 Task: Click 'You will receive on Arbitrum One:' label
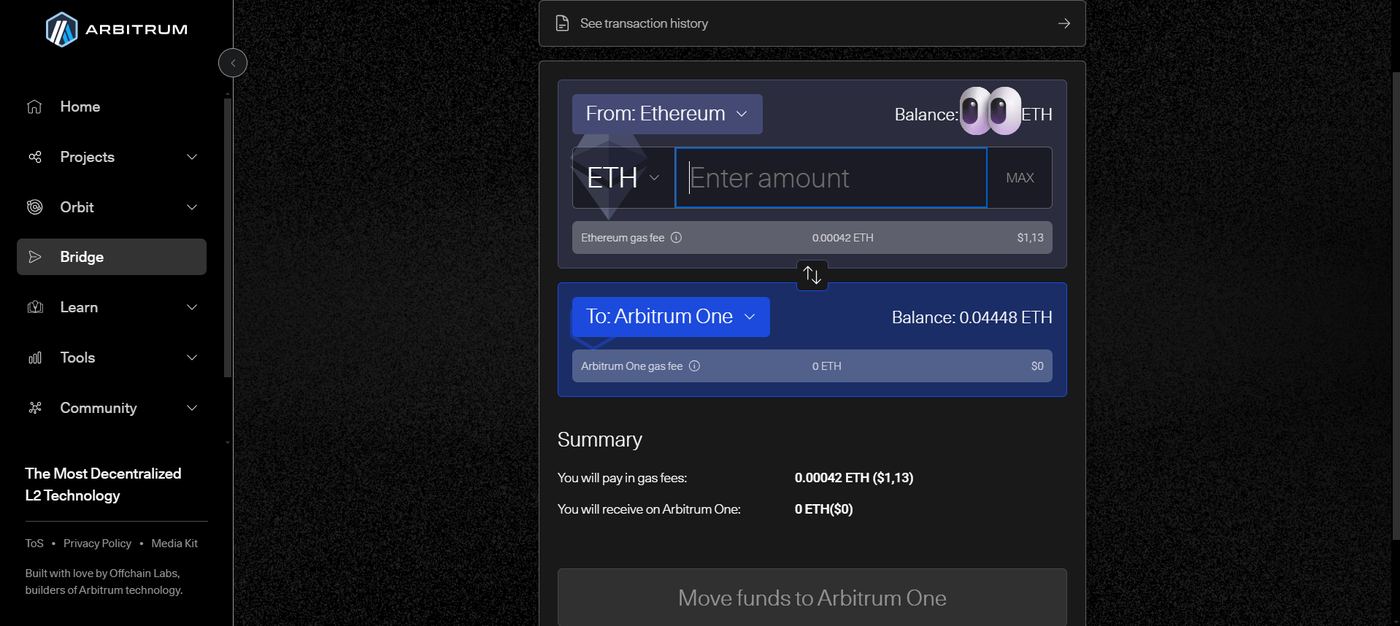[649, 509]
